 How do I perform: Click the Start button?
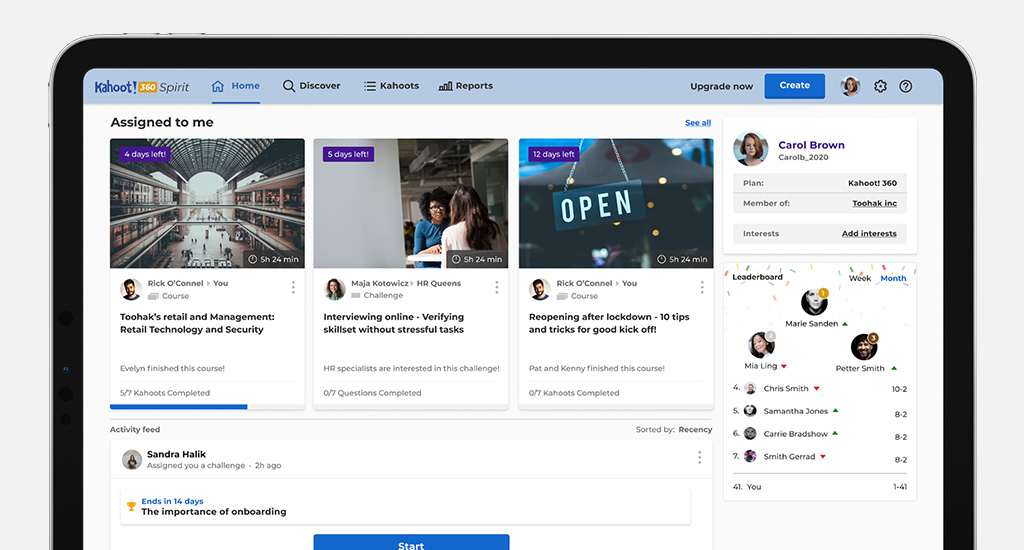411,543
